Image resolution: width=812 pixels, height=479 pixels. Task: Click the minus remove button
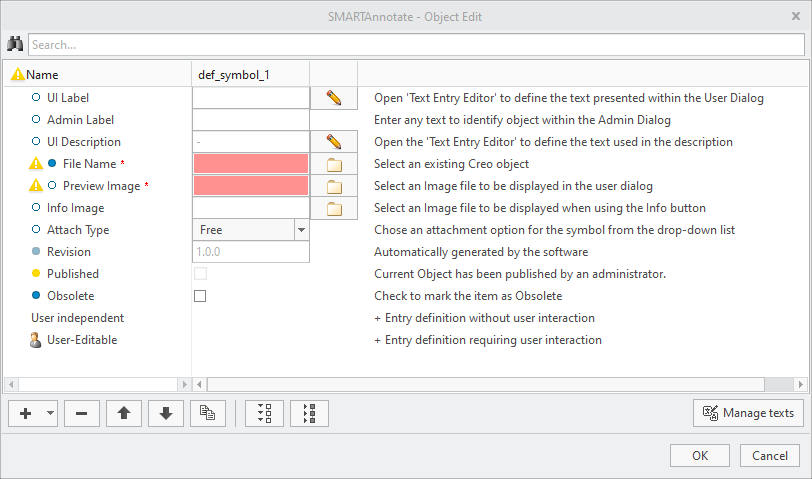(82, 413)
